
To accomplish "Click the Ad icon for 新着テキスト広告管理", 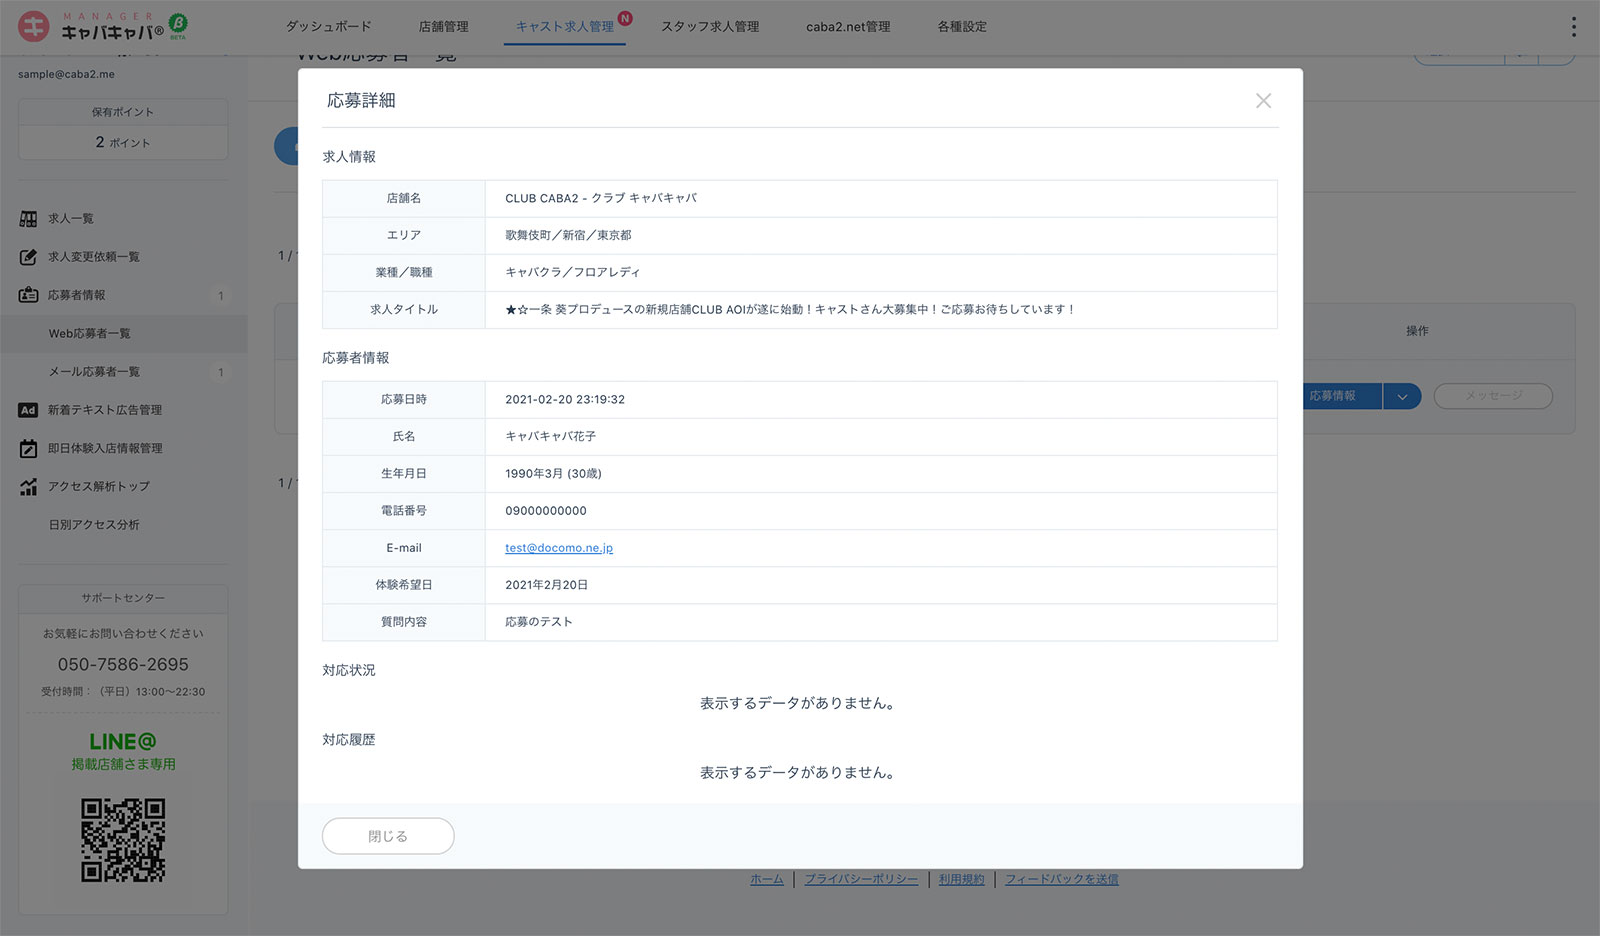I will pyautogui.click(x=28, y=410).
